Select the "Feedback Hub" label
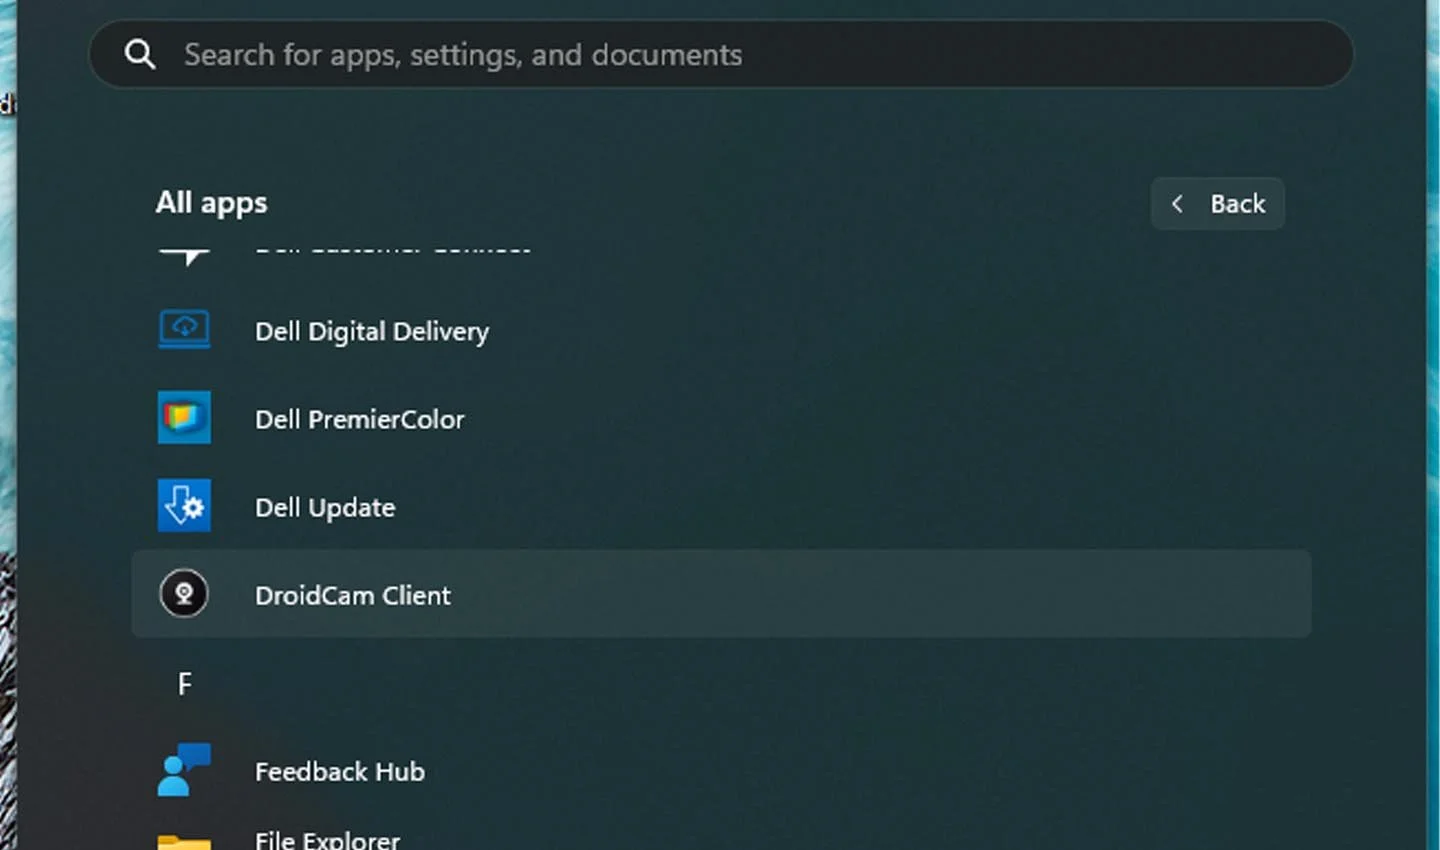The image size is (1440, 850). (340, 771)
